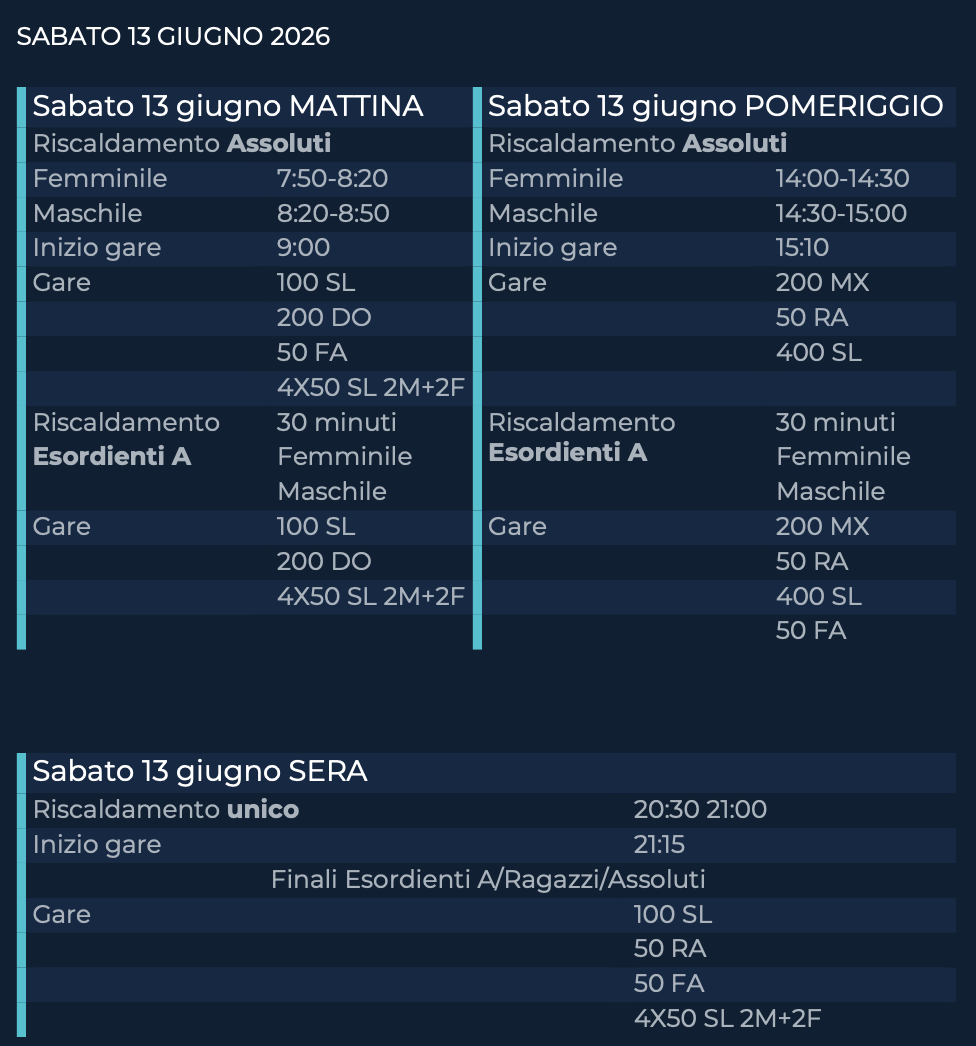Select the 21:15 evening start time
Image resolution: width=976 pixels, height=1046 pixels.
pyautogui.click(x=659, y=845)
